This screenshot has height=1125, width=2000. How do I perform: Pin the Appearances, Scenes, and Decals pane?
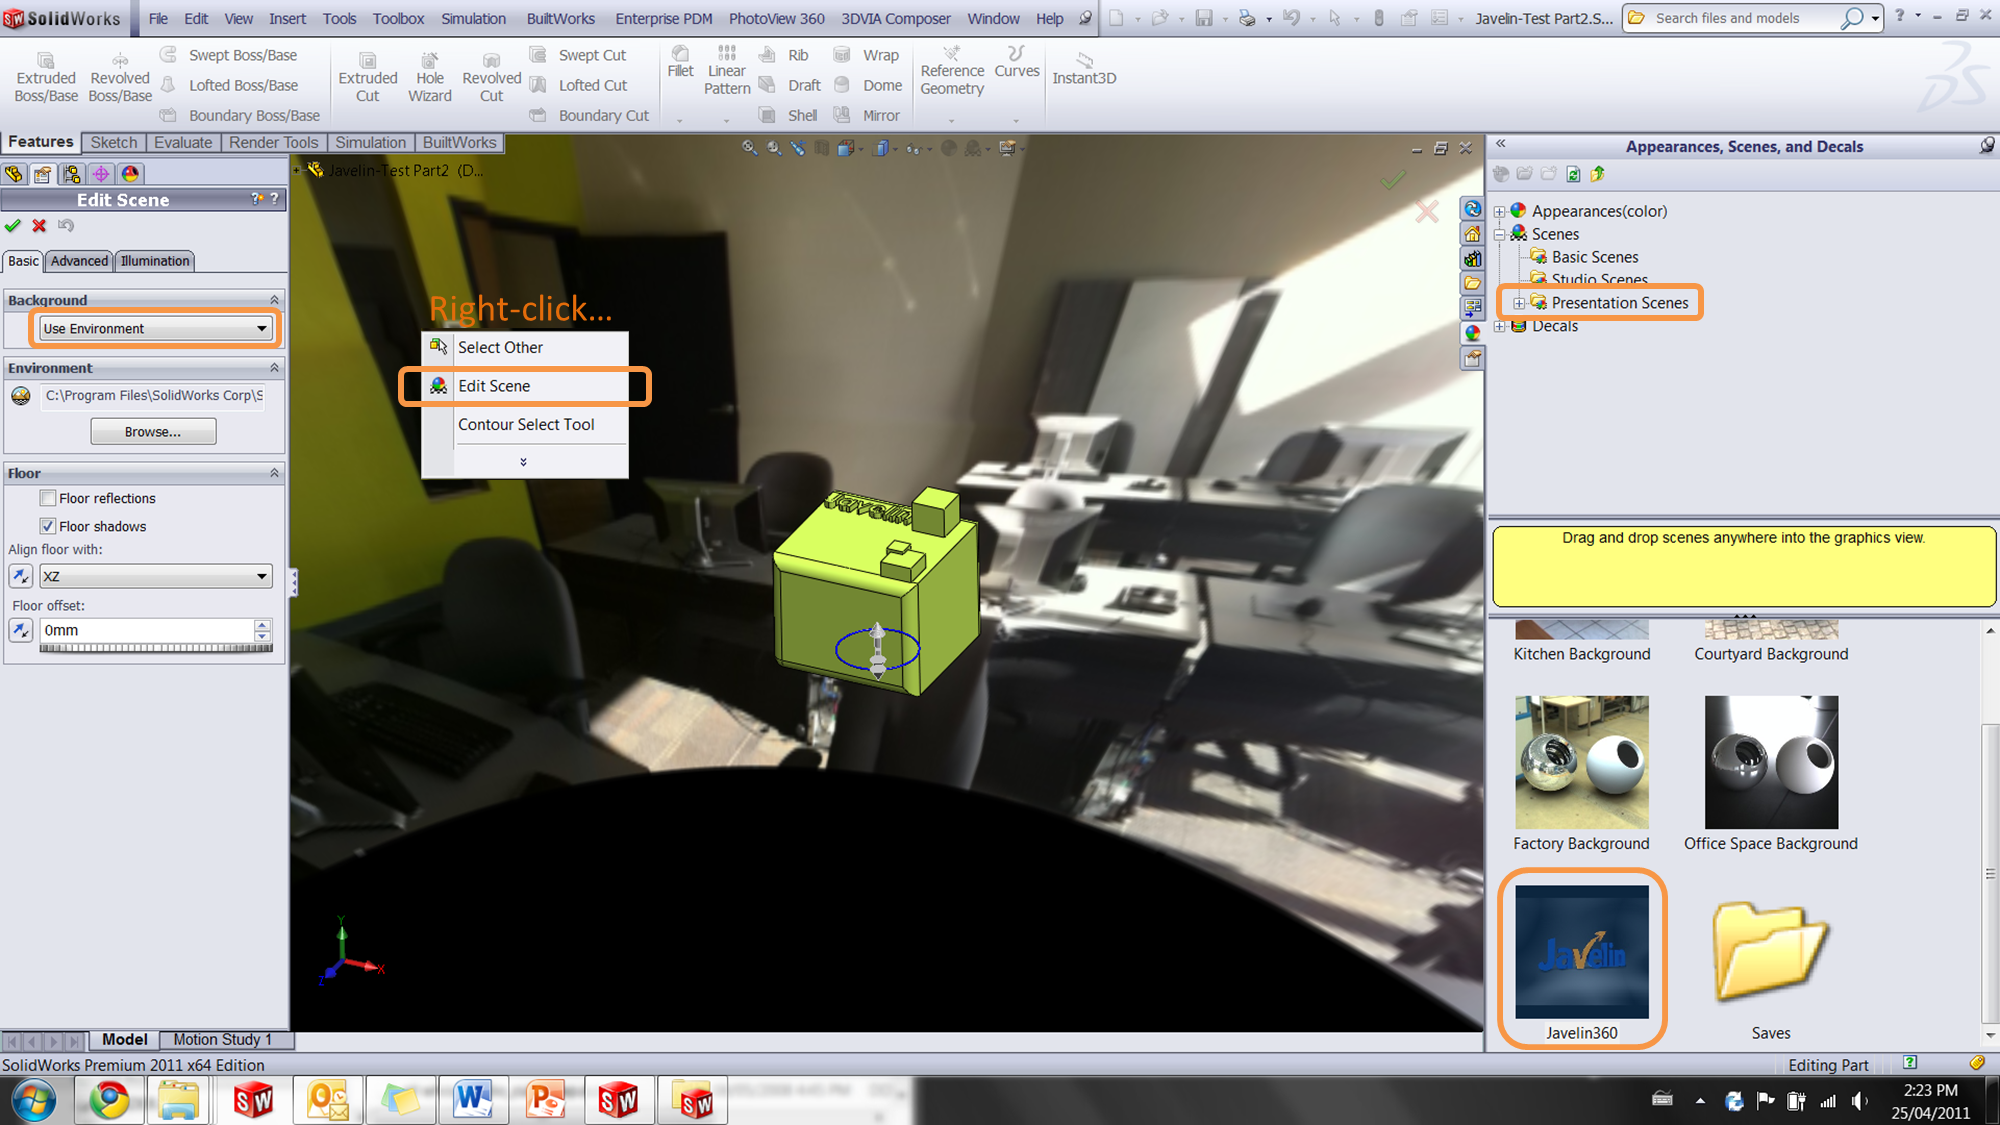click(1986, 146)
